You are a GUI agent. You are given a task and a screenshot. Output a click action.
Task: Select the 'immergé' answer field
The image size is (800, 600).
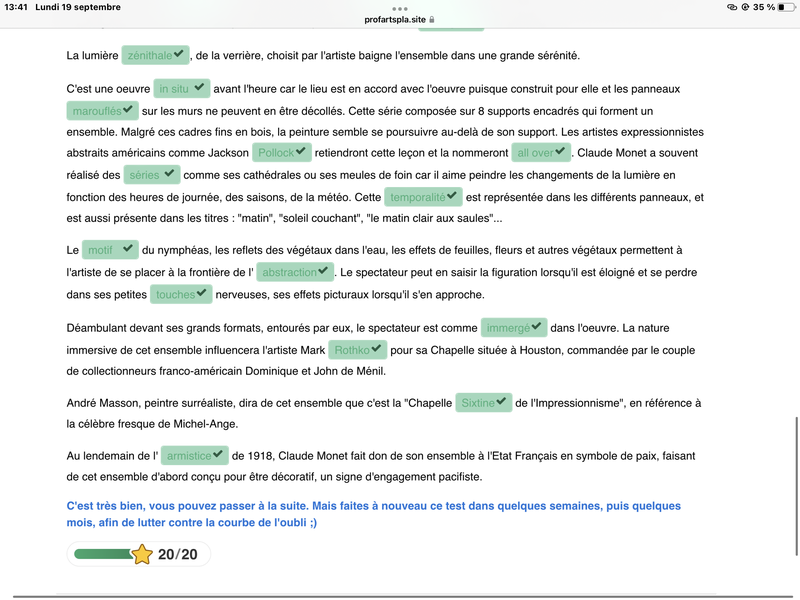[x=514, y=328]
